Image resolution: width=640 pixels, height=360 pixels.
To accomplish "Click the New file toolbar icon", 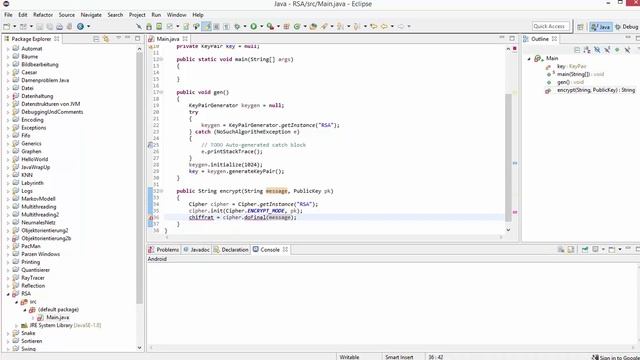I will coord(7,27).
